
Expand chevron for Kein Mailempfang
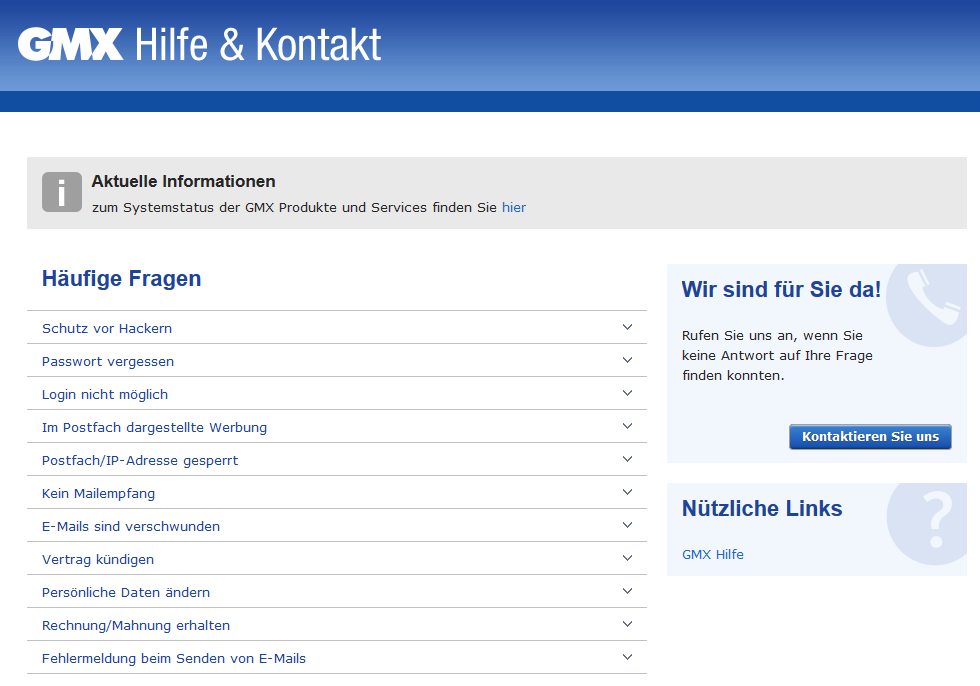click(x=628, y=492)
